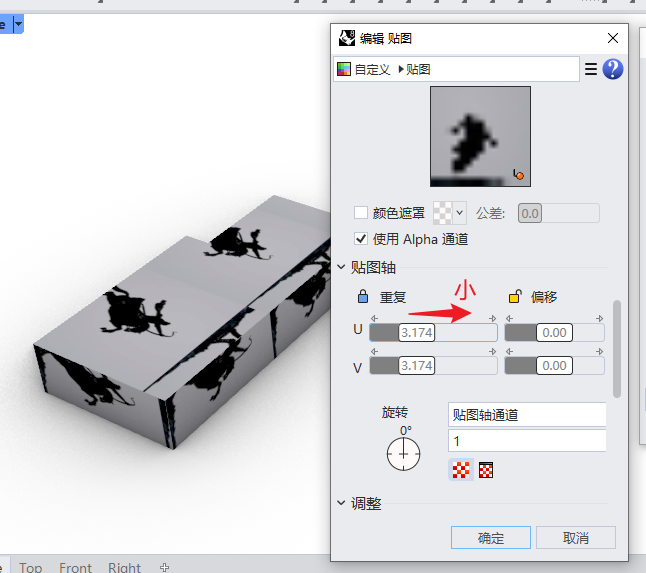646x573 pixels.
Task: Close the 编辑 贴图 dialog
Action: [x=613, y=38]
